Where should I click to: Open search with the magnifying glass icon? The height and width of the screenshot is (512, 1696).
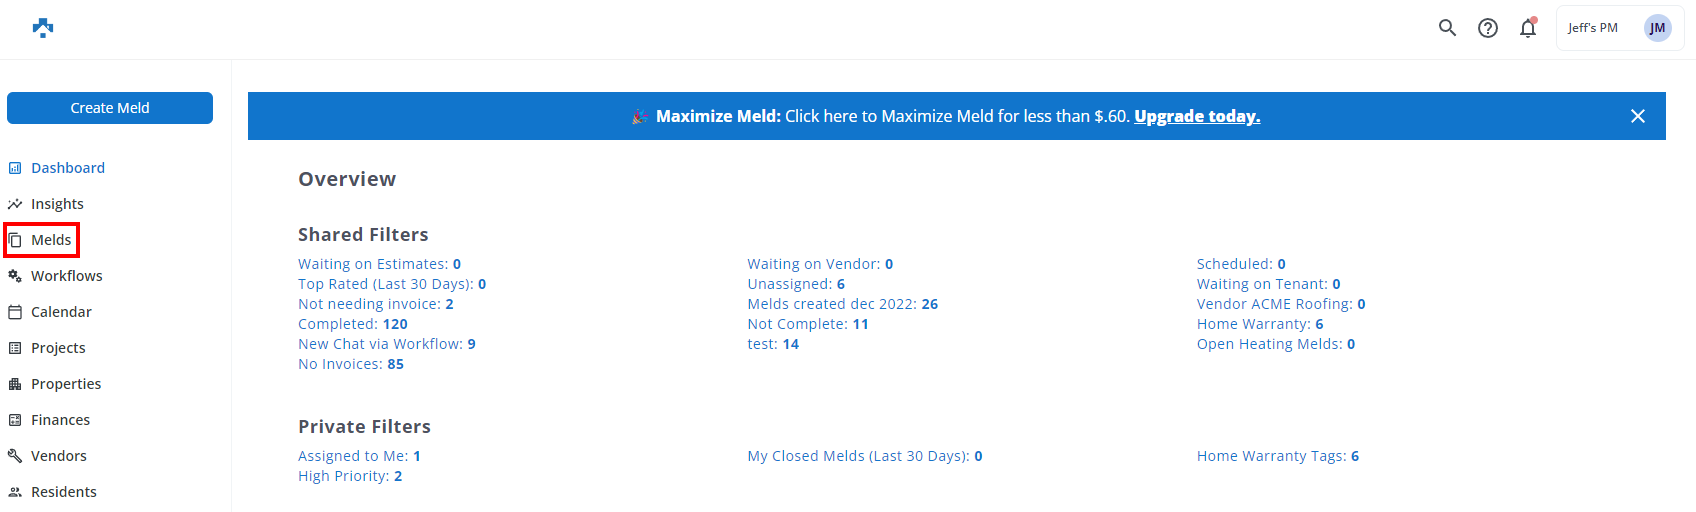pyautogui.click(x=1447, y=28)
